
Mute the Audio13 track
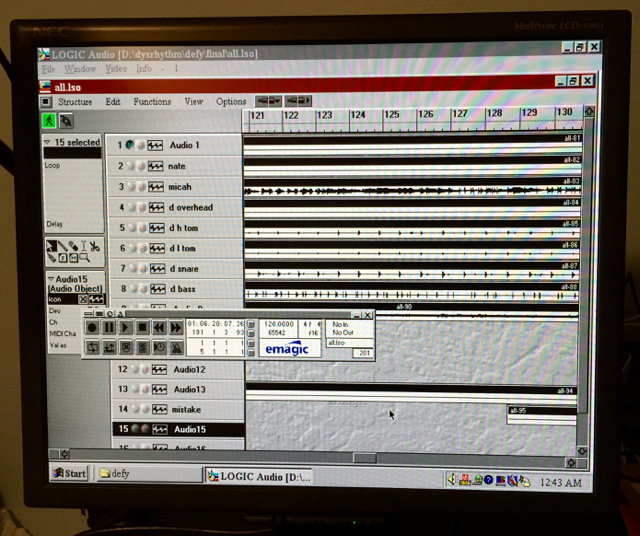[135, 389]
